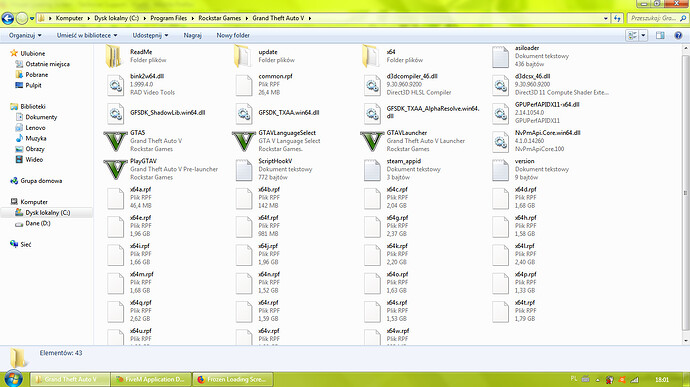Open the Wideo library
The width and height of the screenshot is (690, 387).
tap(34, 159)
